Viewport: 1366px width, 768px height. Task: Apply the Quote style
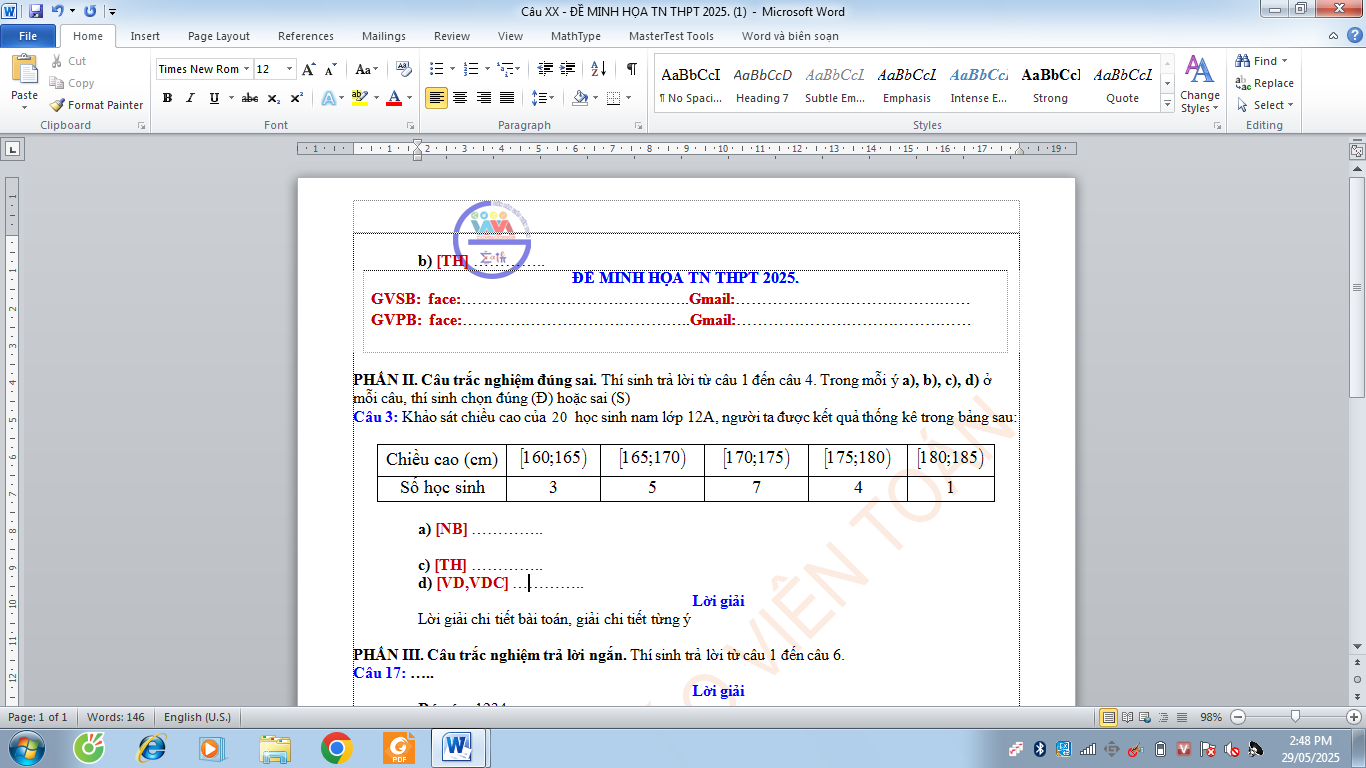tap(1123, 84)
